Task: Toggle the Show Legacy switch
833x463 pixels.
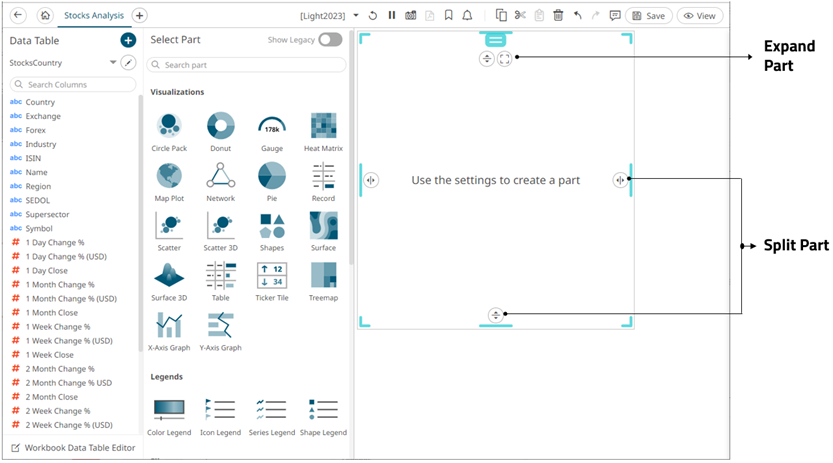Action: click(x=330, y=40)
